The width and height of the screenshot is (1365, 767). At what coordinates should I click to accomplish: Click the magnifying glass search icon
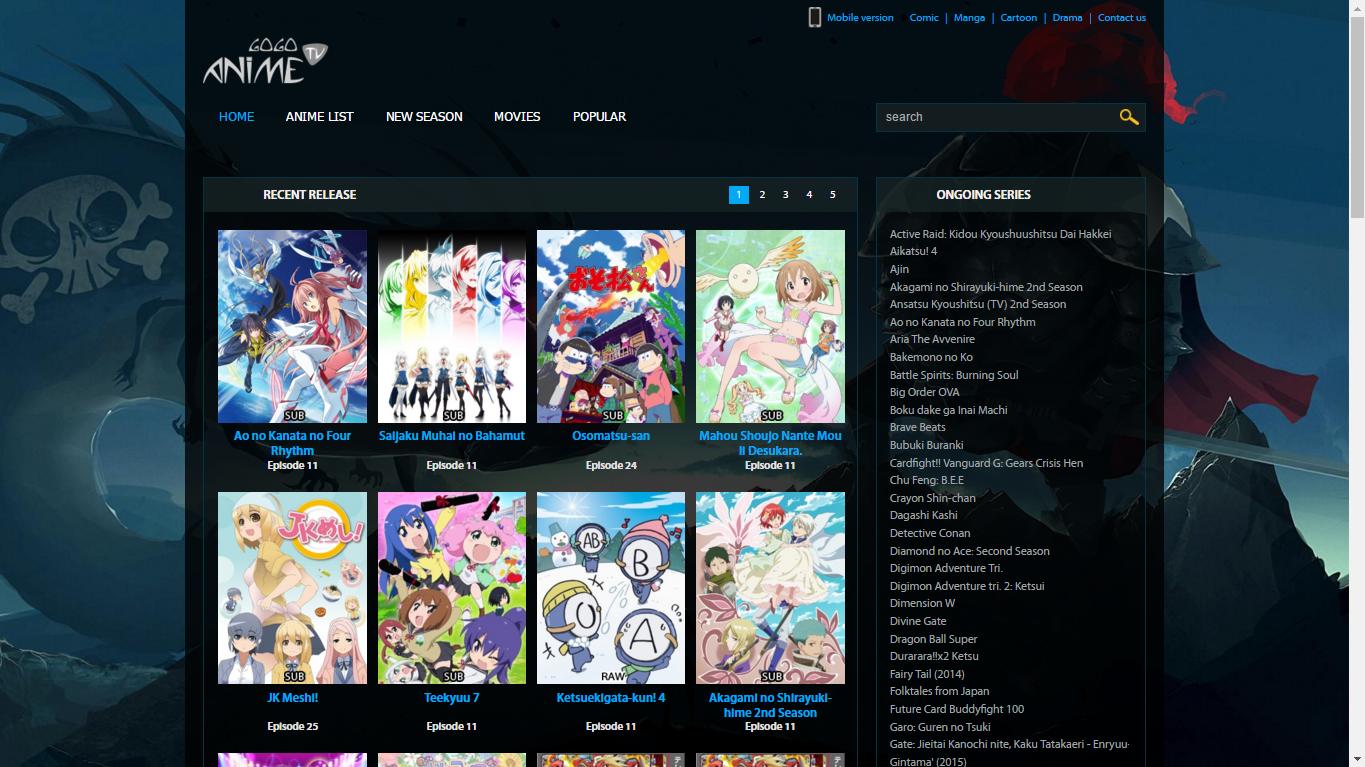pyautogui.click(x=1128, y=117)
